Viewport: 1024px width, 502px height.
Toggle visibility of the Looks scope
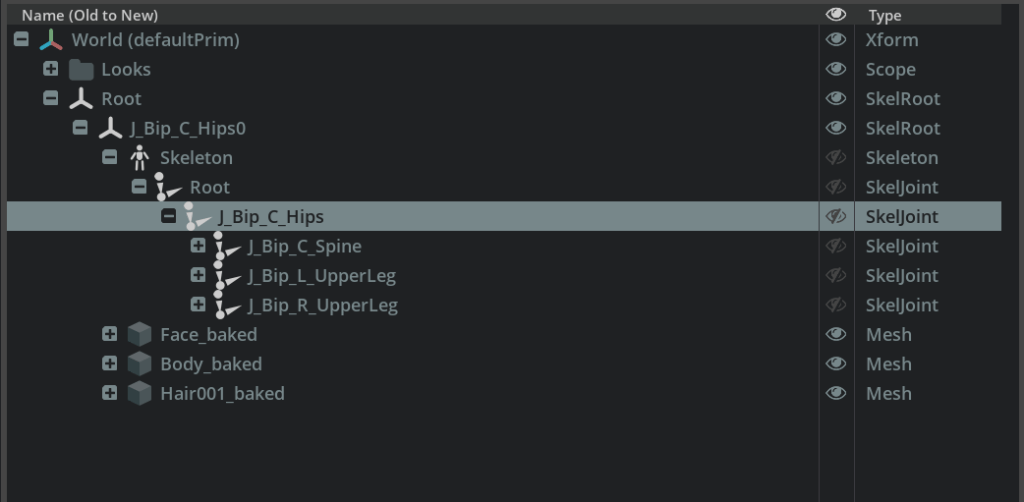click(836, 70)
